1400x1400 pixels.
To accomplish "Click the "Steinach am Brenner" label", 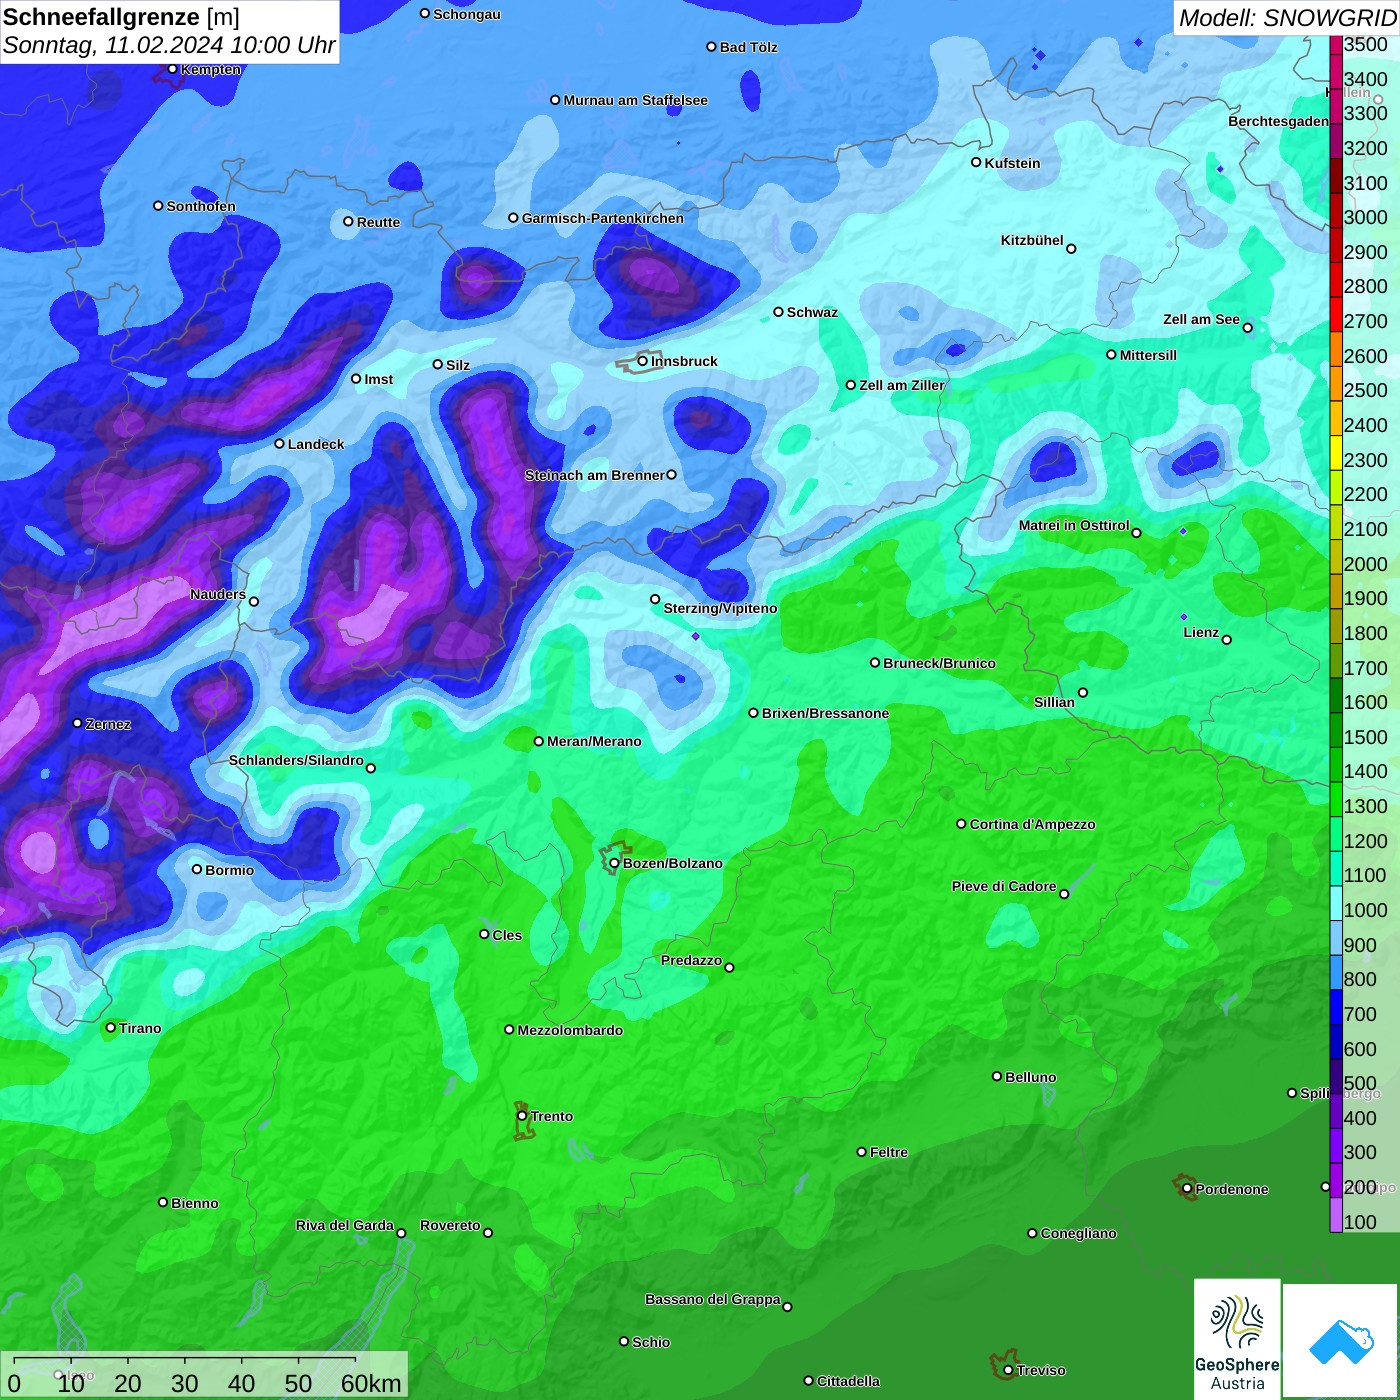I will click(x=594, y=475).
